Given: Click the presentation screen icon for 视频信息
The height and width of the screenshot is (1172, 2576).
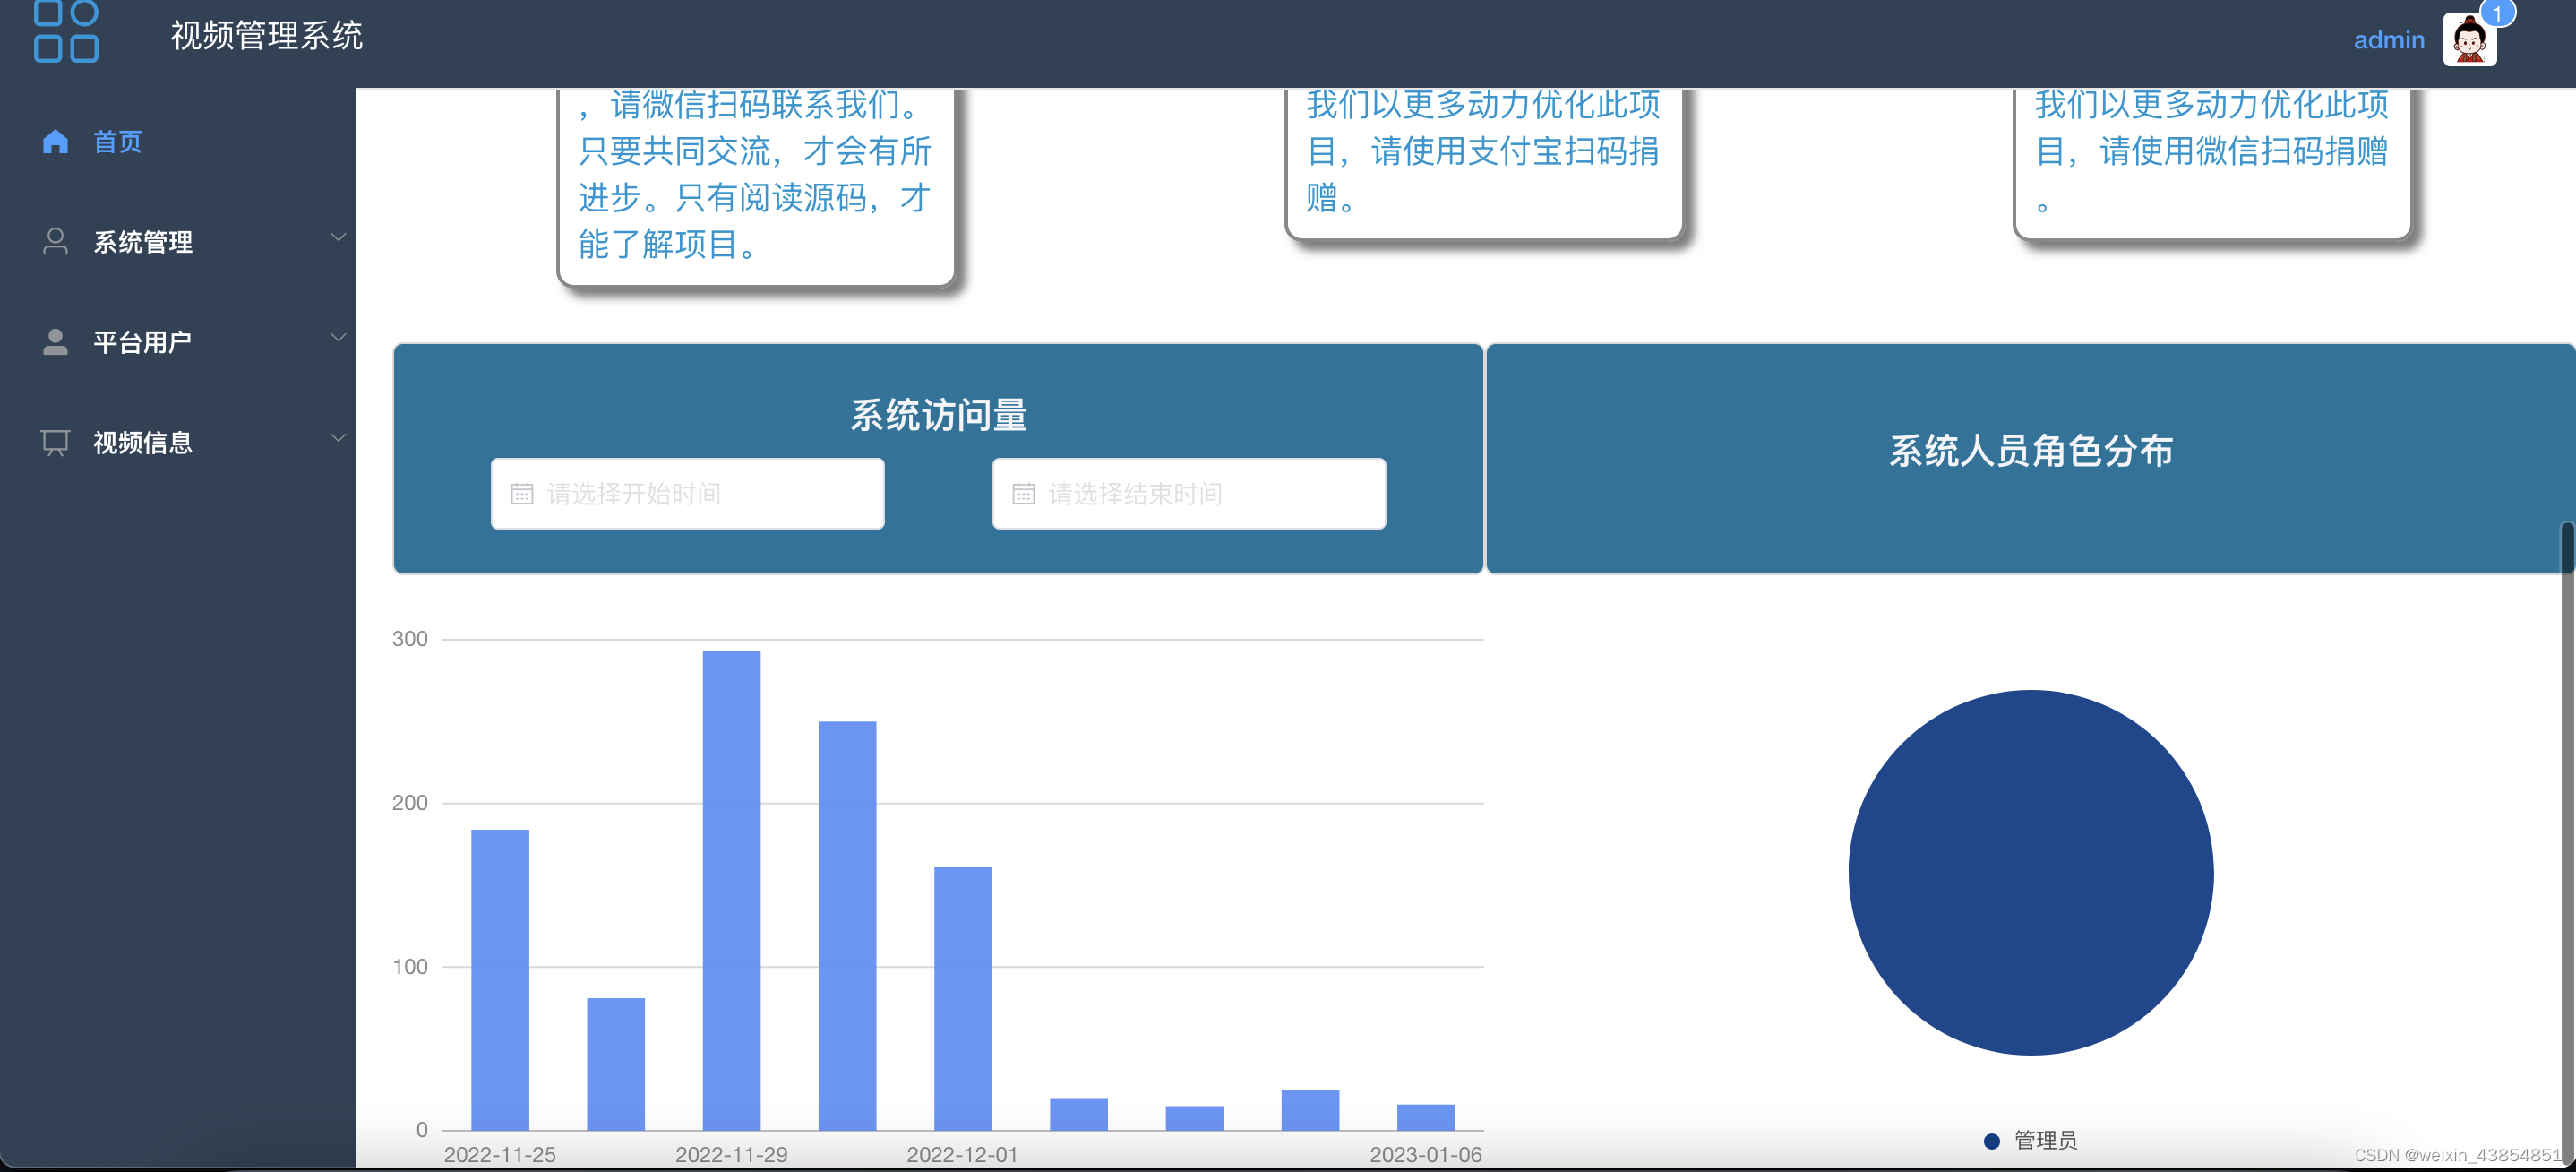Looking at the screenshot, I should tap(55, 442).
